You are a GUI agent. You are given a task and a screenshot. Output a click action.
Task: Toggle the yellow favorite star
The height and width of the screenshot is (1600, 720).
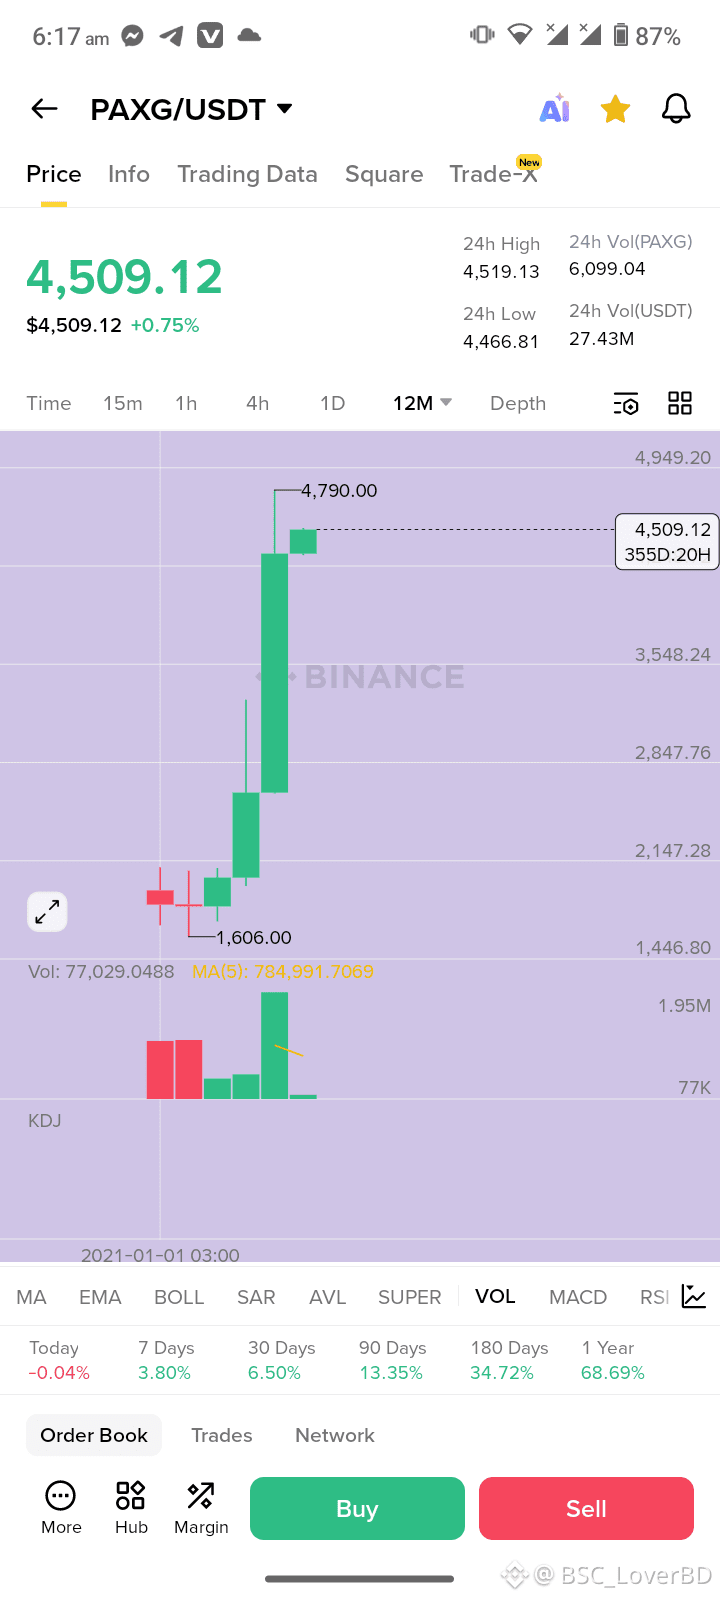[x=615, y=109]
